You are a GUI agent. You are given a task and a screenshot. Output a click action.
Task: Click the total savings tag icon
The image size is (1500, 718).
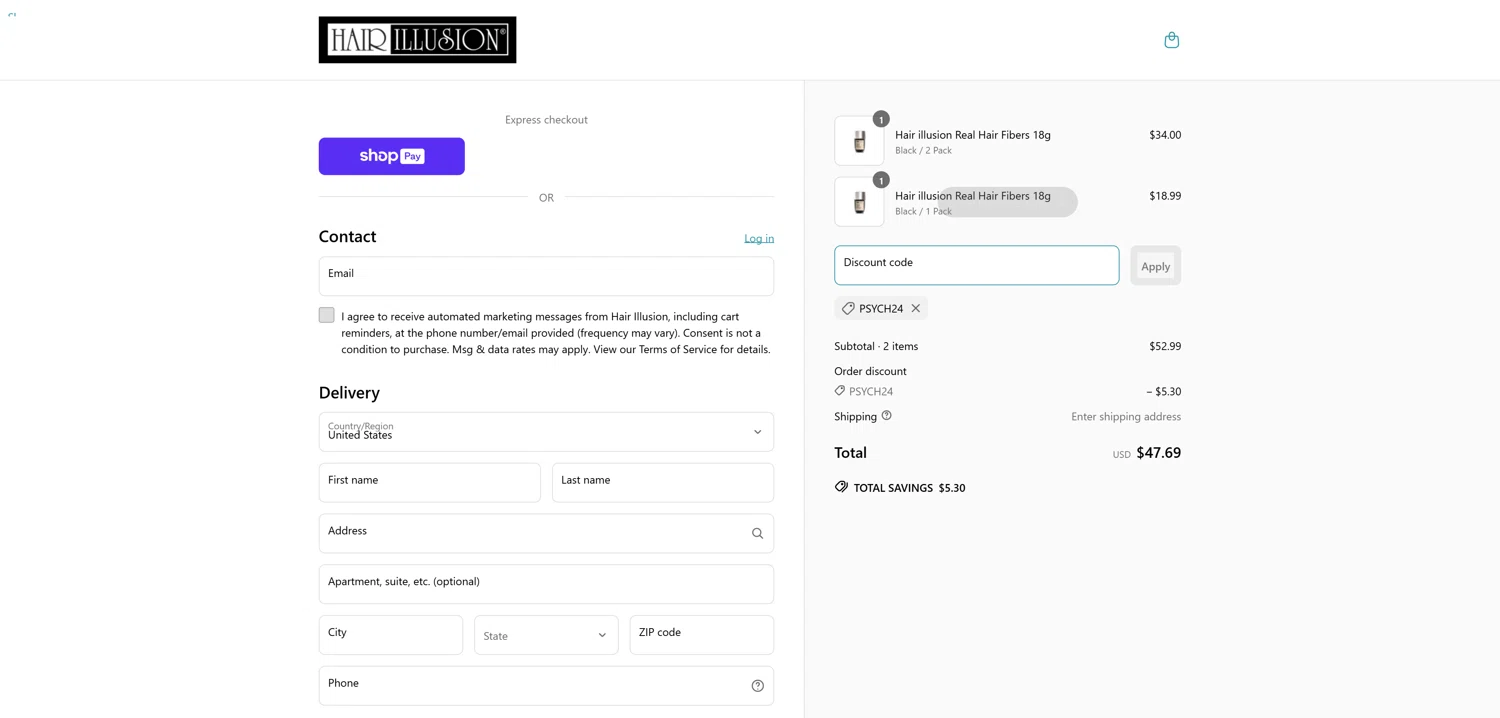841,487
